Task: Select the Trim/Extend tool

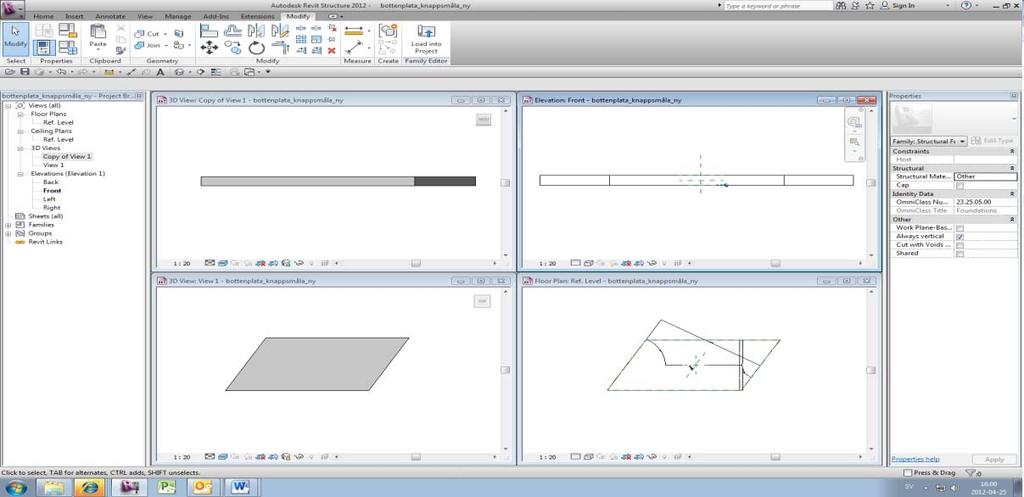Action: (x=280, y=47)
